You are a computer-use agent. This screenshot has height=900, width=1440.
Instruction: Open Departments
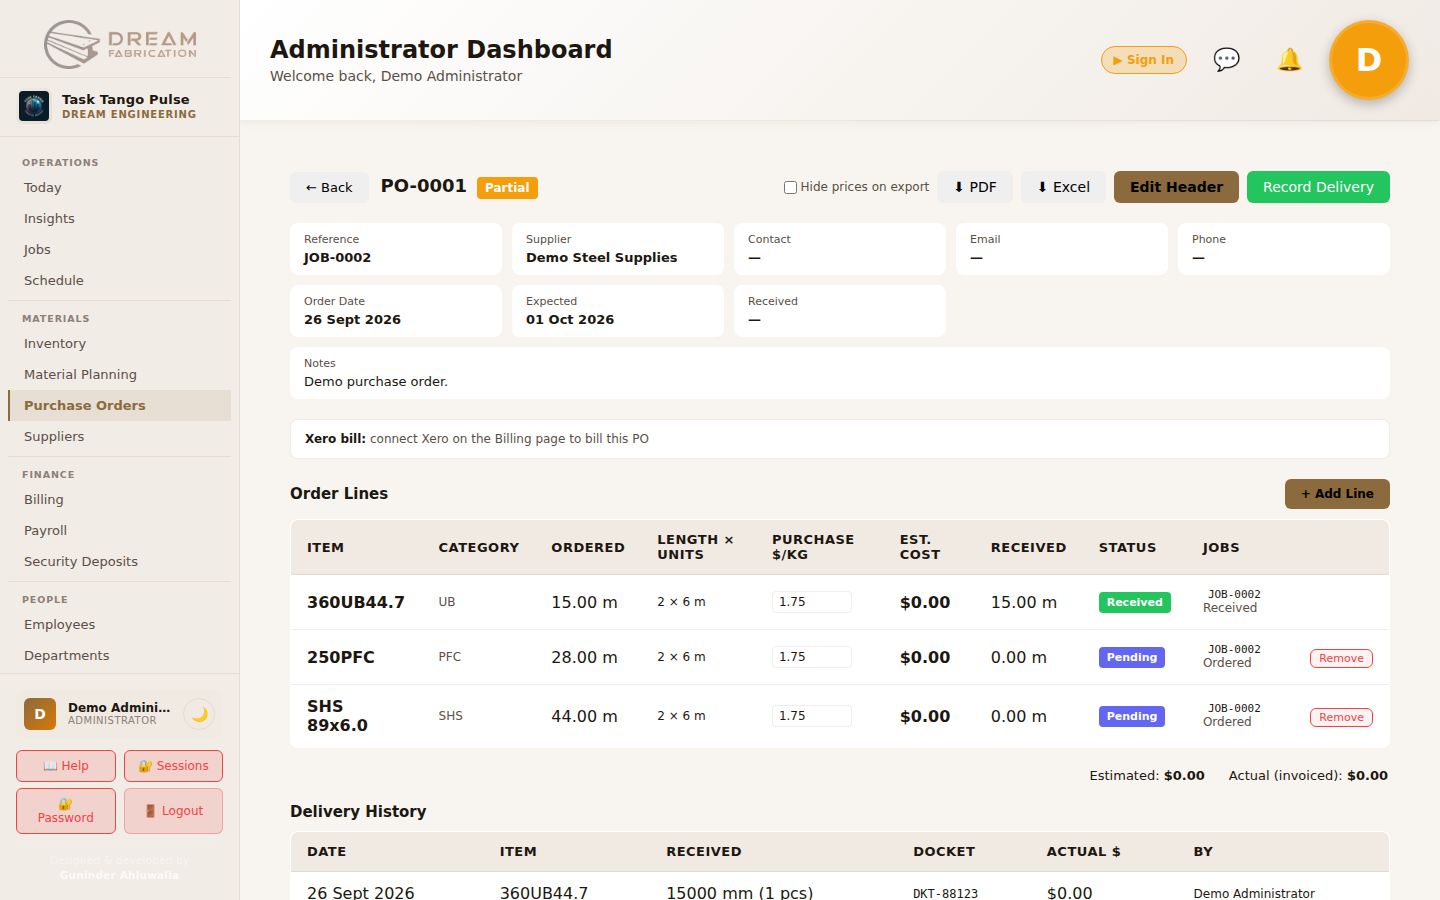119,656
